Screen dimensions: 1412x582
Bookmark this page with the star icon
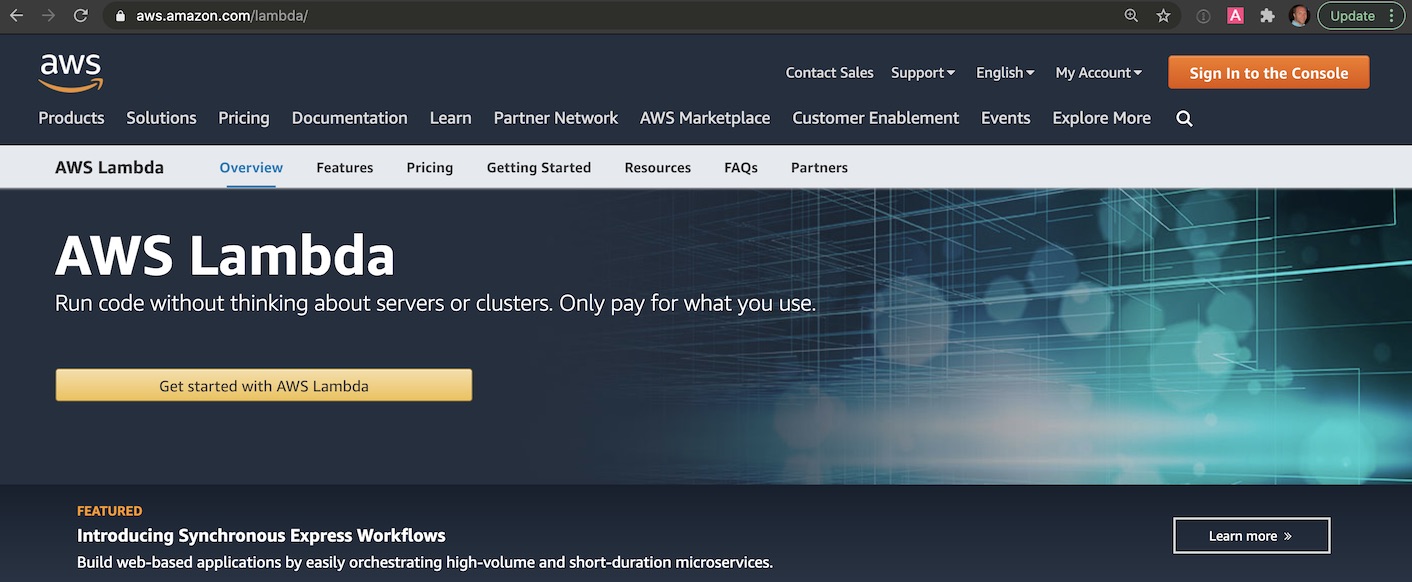(1162, 15)
